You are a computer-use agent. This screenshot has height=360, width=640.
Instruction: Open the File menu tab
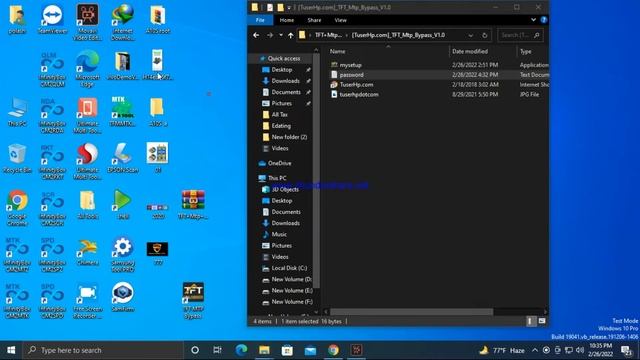tap(260, 20)
